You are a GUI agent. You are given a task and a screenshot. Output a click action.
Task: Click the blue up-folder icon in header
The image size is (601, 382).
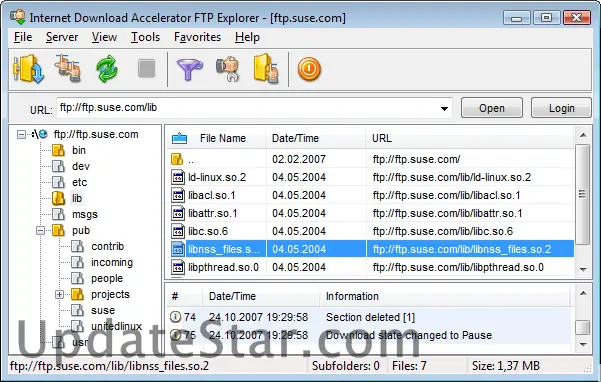tap(179, 138)
